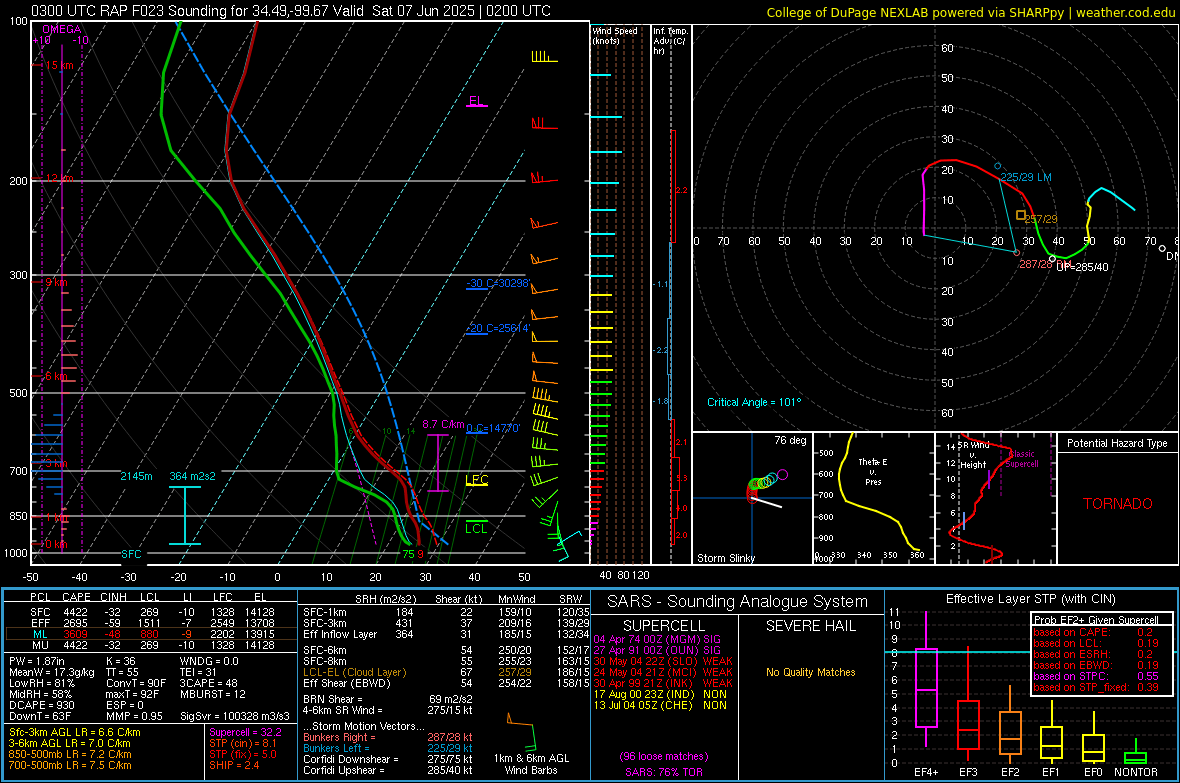Viewport: 1180px width, 783px height.
Task: Click the RAP F023 sounding title text
Action: tap(291, 11)
